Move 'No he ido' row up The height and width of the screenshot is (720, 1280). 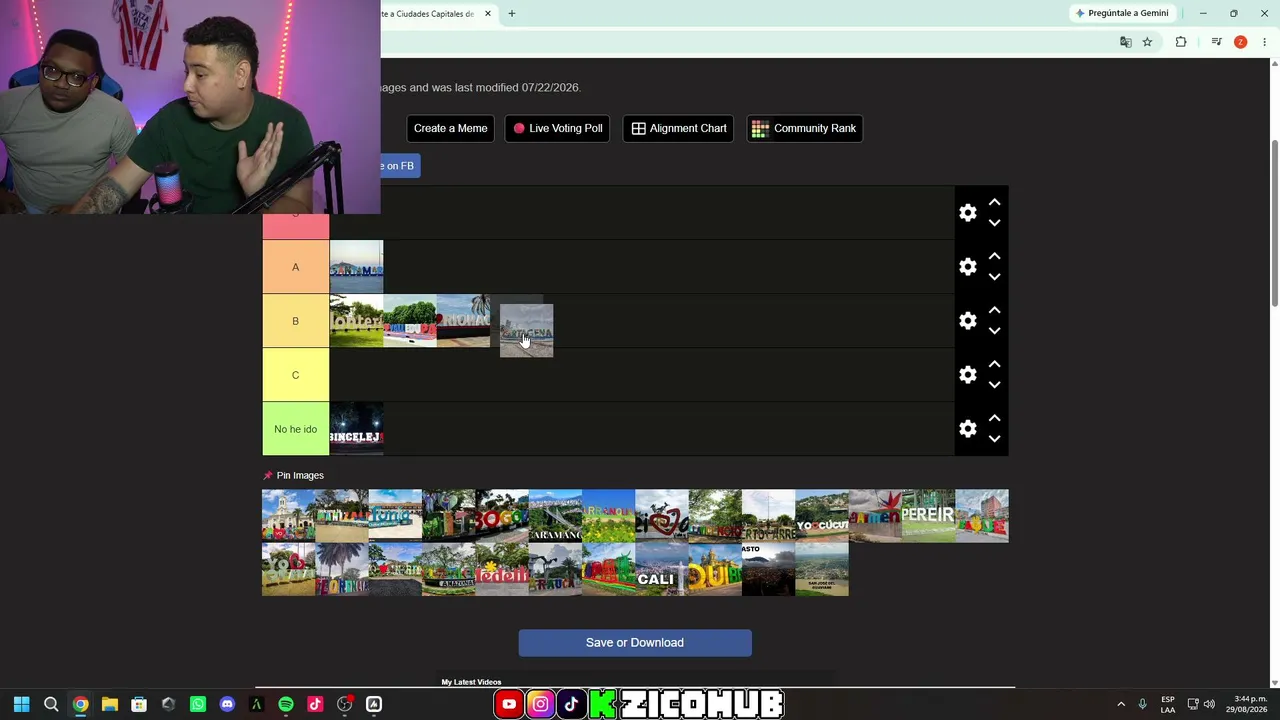[x=994, y=419]
